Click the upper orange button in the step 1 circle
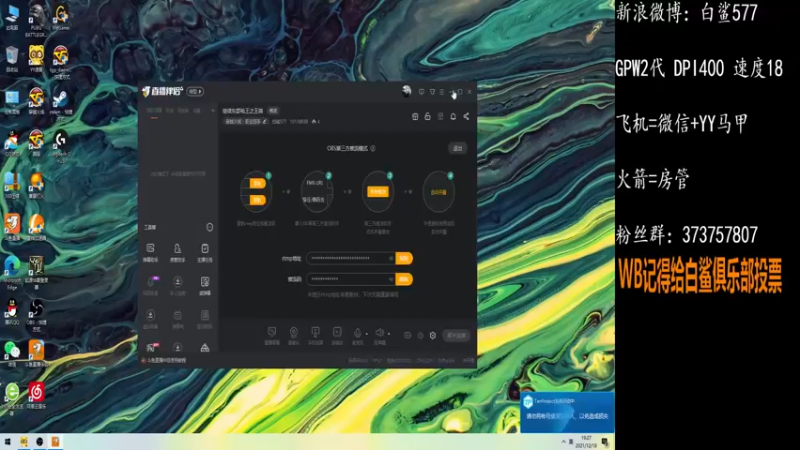800x450 pixels. click(x=257, y=183)
